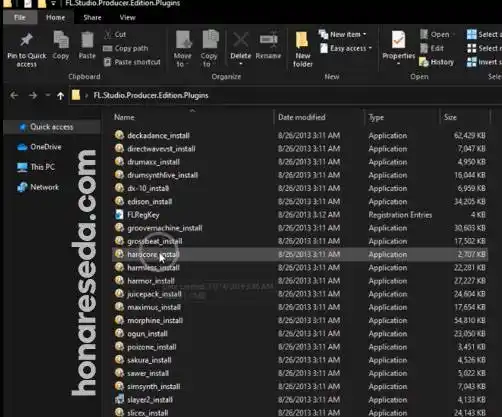502x417 pixels.
Task: Click the Paste clipboard icon
Action: tap(87, 40)
